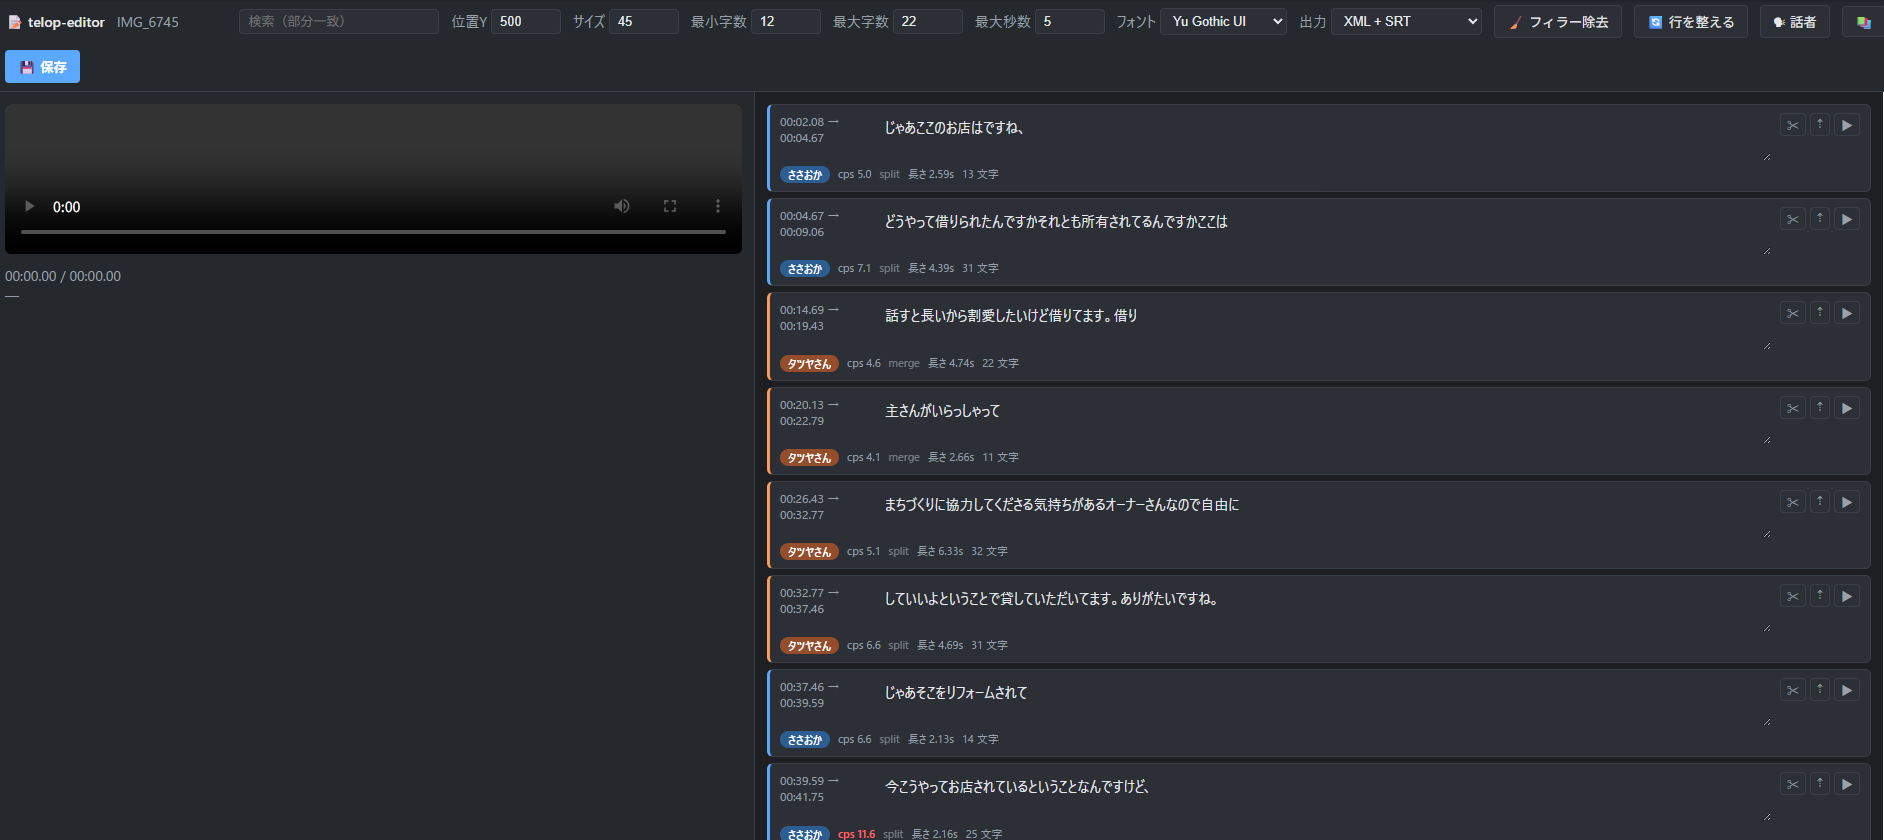
Task: Split the 今こうやってお店されている row with scissors
Action: (1792, 784)
